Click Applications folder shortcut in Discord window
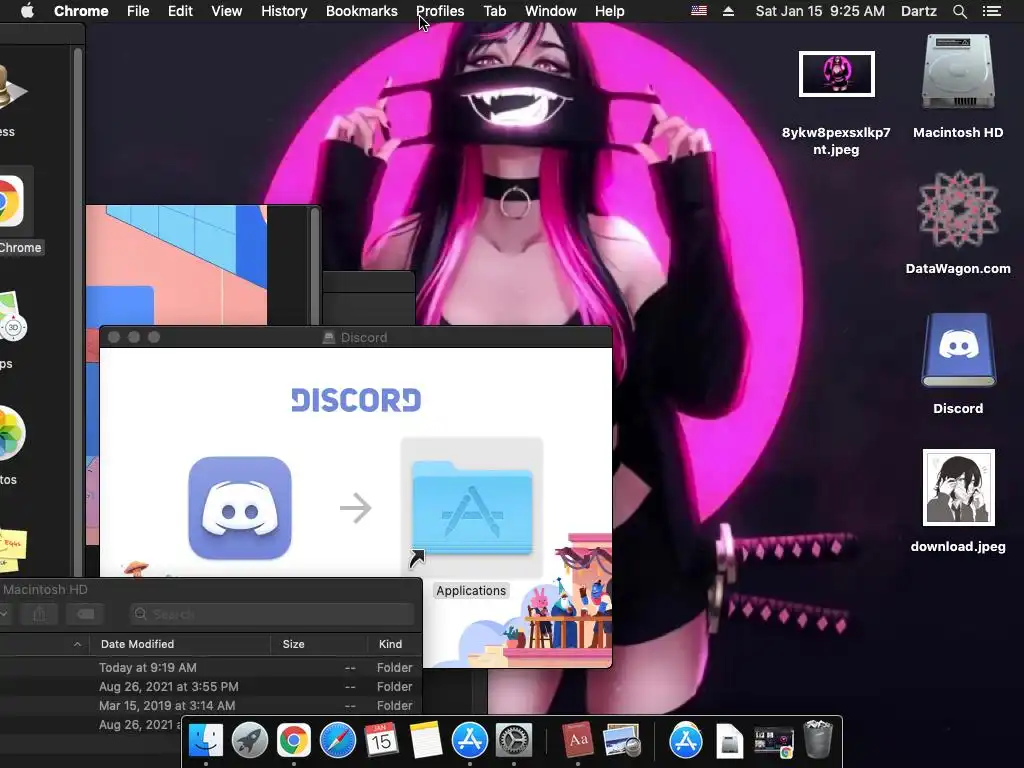The height and width of the screenshot is (768, 1024). 472,509
